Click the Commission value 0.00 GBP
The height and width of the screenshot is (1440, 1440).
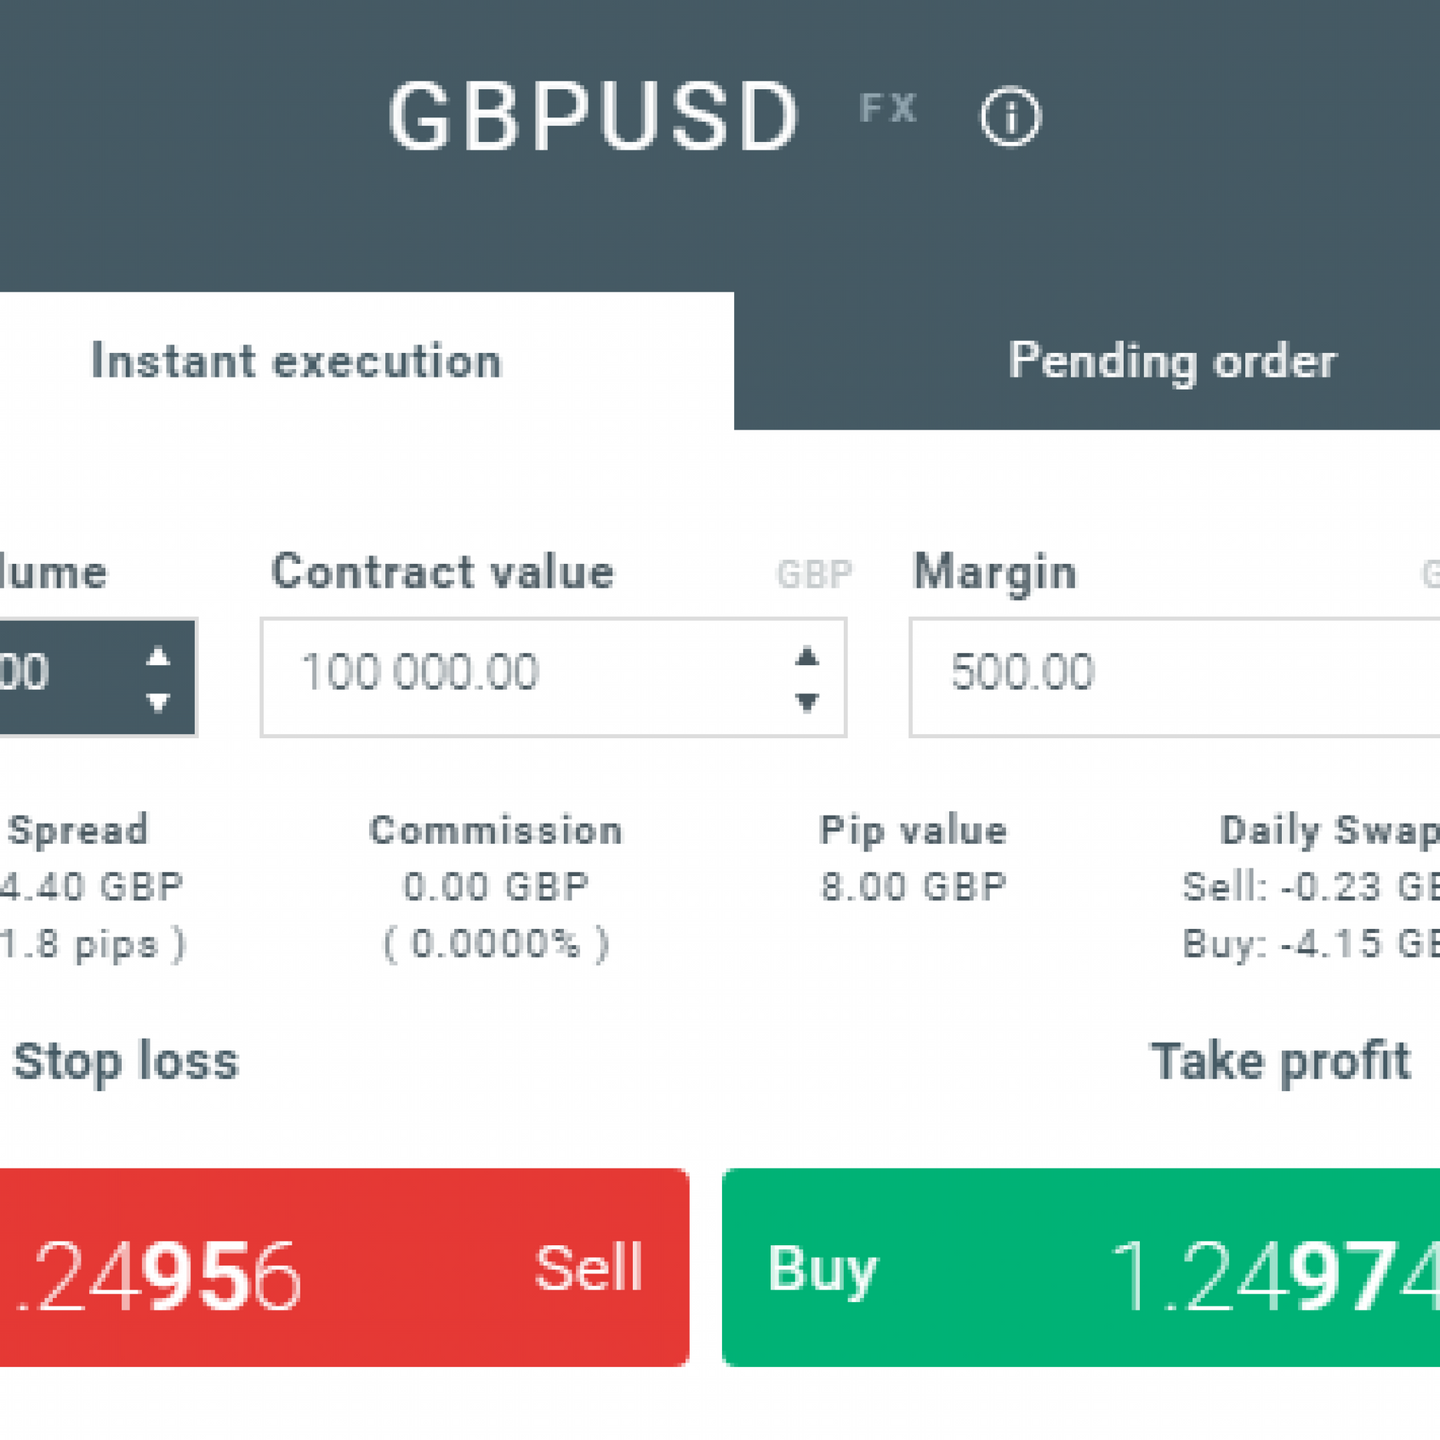(496, 887)
